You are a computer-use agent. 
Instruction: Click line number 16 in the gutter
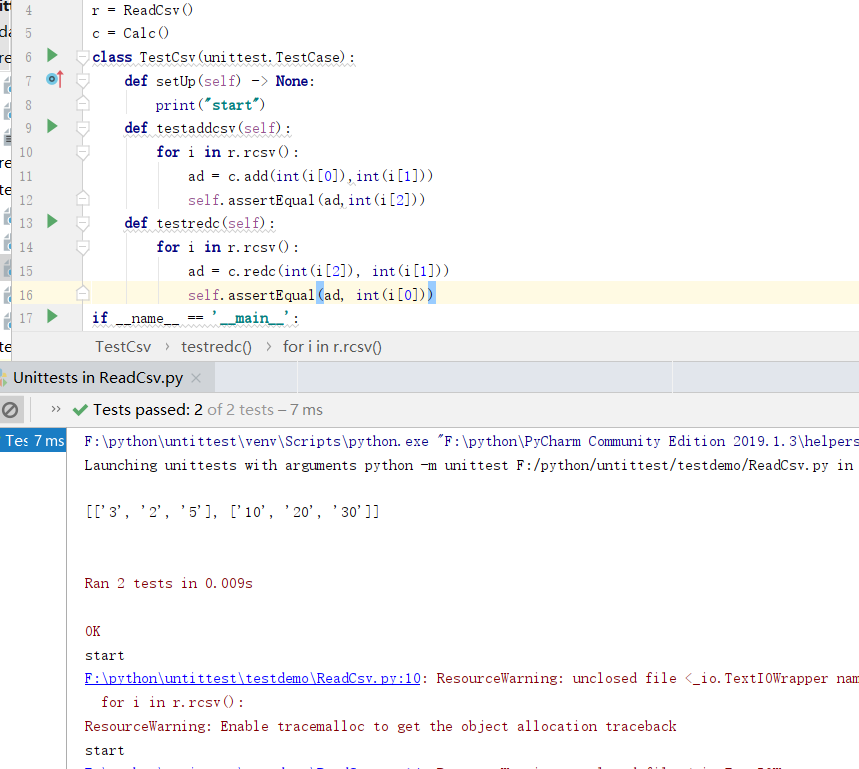click(26, 295)
